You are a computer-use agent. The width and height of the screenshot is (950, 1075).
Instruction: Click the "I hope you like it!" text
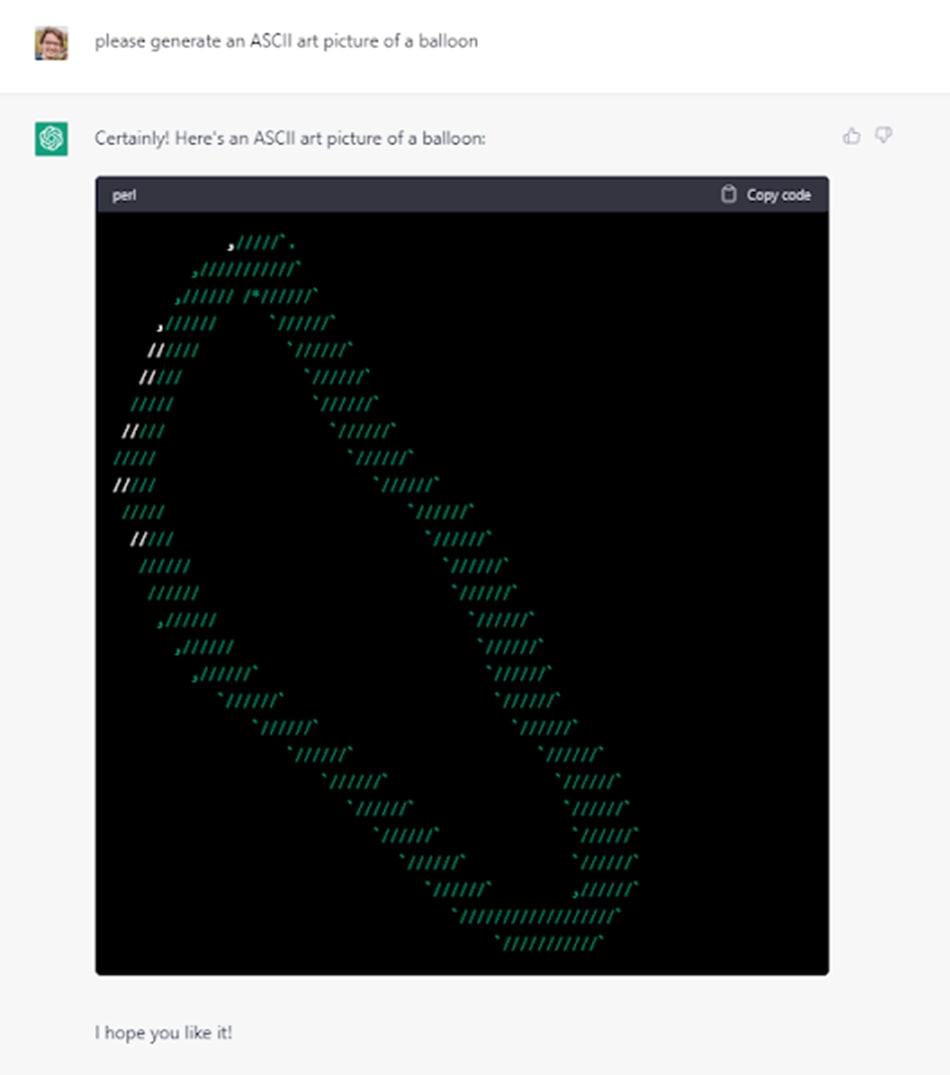163,1032
